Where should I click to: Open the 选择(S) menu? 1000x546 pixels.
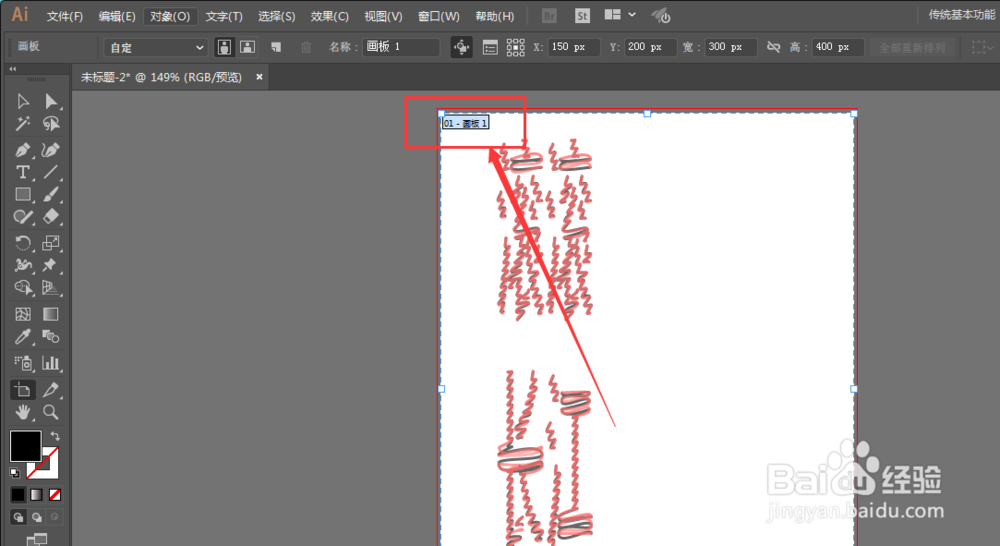coord(276,16)
